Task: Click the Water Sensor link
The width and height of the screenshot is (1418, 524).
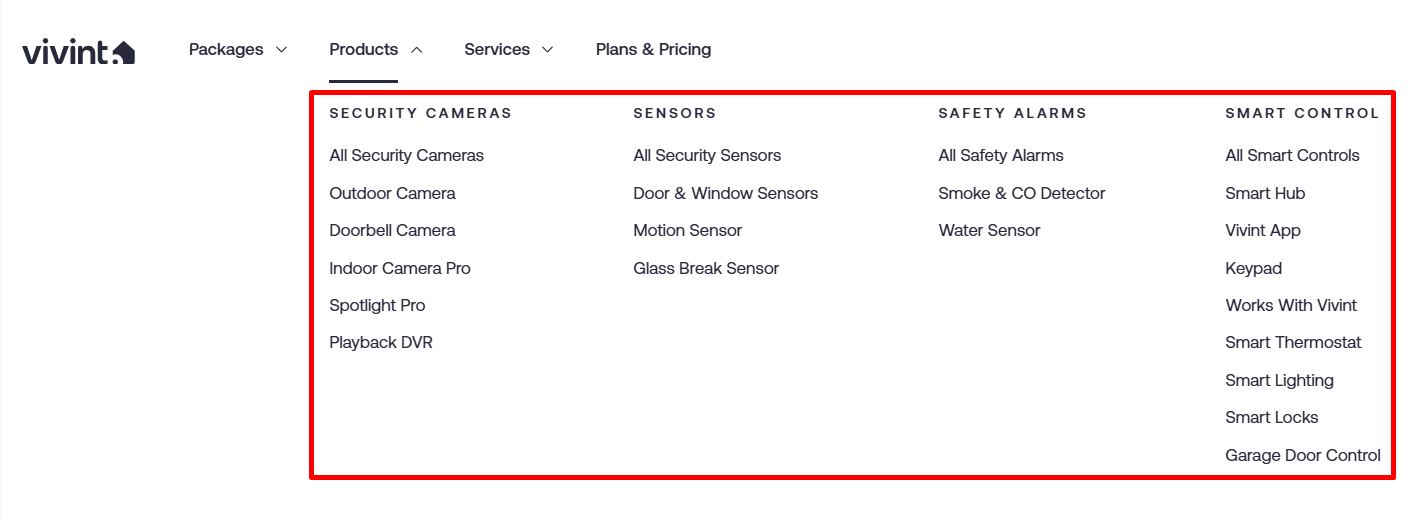Action: point(989,231)
